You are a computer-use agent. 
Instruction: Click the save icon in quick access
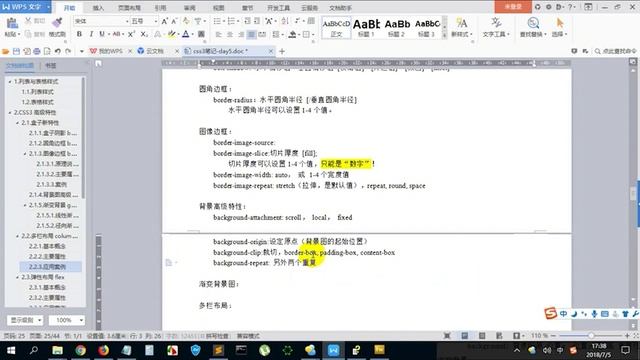16,51
